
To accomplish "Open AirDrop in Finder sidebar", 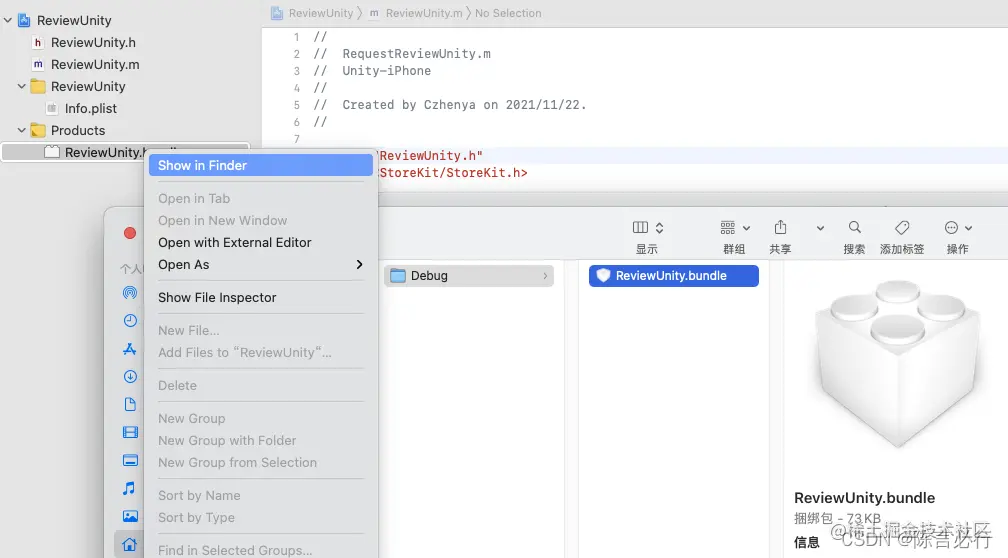I will point(130,293).
